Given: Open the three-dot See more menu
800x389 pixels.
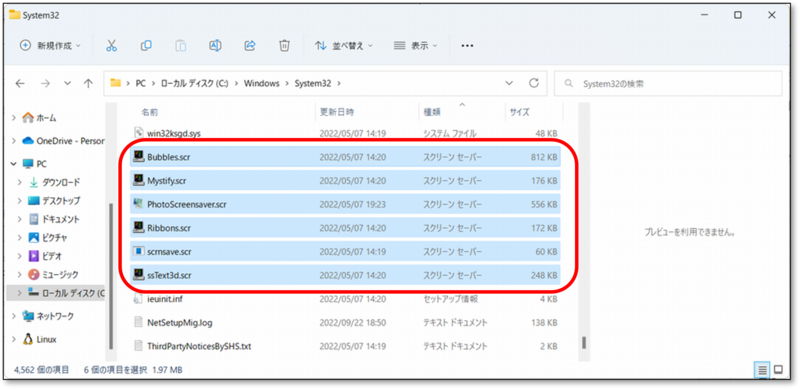Looking at the screenshot, I should click(467, 46).
